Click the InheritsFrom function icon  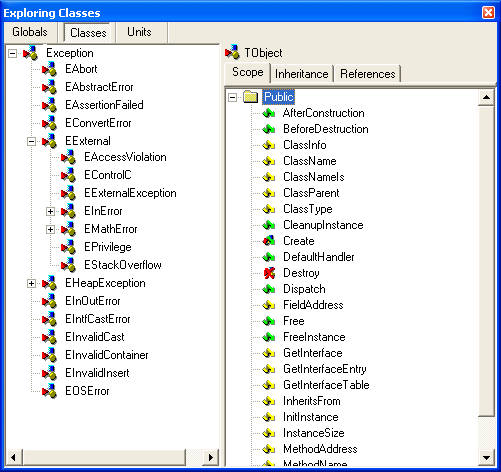[269, 401]
